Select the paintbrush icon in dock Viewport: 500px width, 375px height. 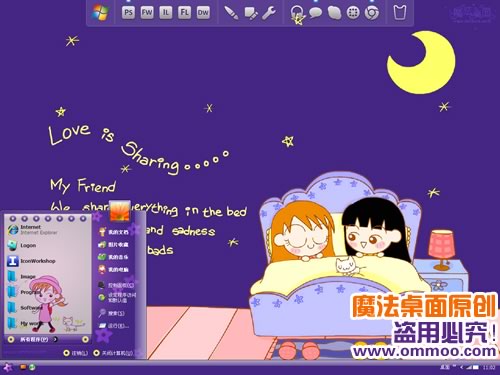(x=231, y=13)
